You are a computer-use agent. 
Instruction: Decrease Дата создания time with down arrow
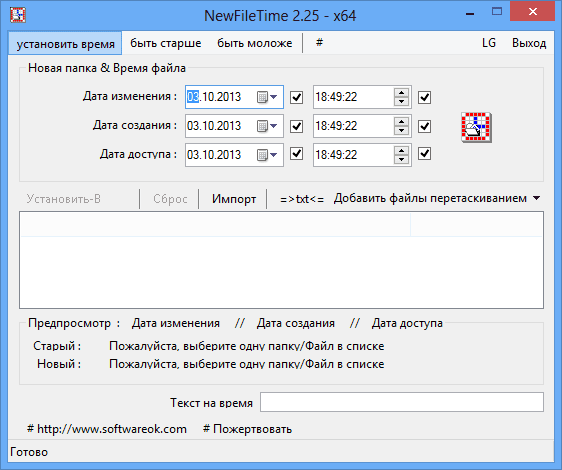point(401,131)
